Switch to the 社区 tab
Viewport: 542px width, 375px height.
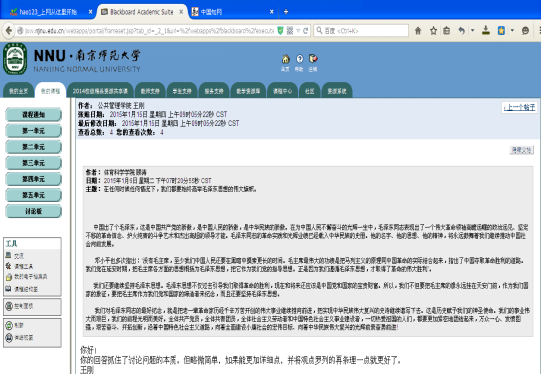[309, 91]
